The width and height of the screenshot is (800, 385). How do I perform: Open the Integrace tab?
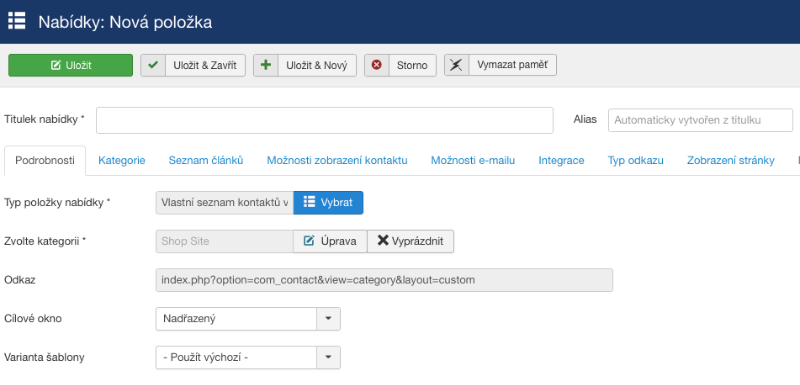coord(561,161)
